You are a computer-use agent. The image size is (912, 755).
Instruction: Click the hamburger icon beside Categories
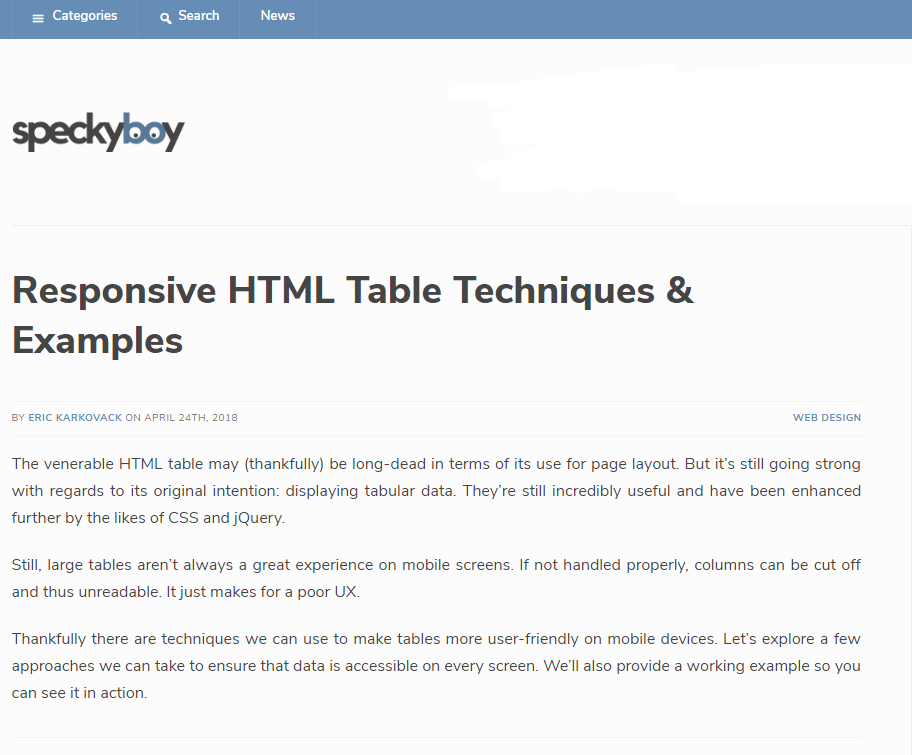[x=38, y=19]
